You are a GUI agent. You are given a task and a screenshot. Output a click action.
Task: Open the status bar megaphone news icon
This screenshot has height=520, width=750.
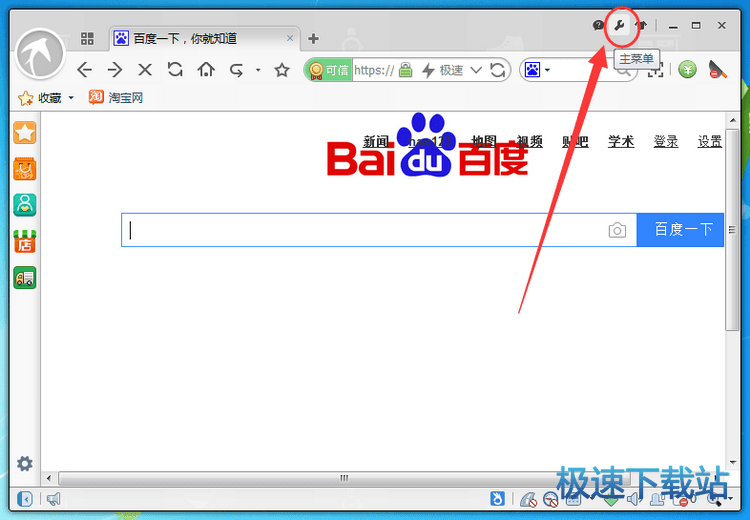tap(54, 499)
